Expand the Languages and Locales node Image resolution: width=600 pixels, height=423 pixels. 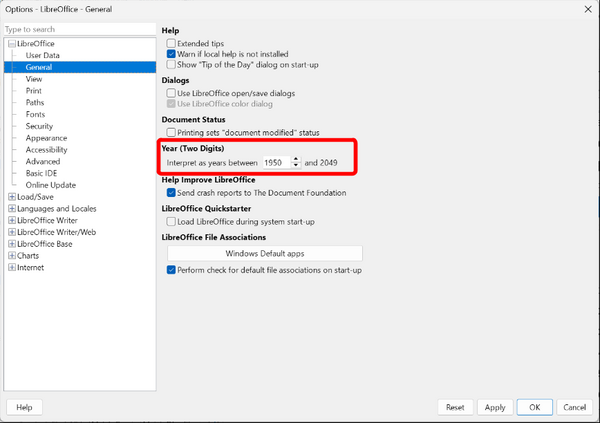pyautogui.click(x=12, y=209)
